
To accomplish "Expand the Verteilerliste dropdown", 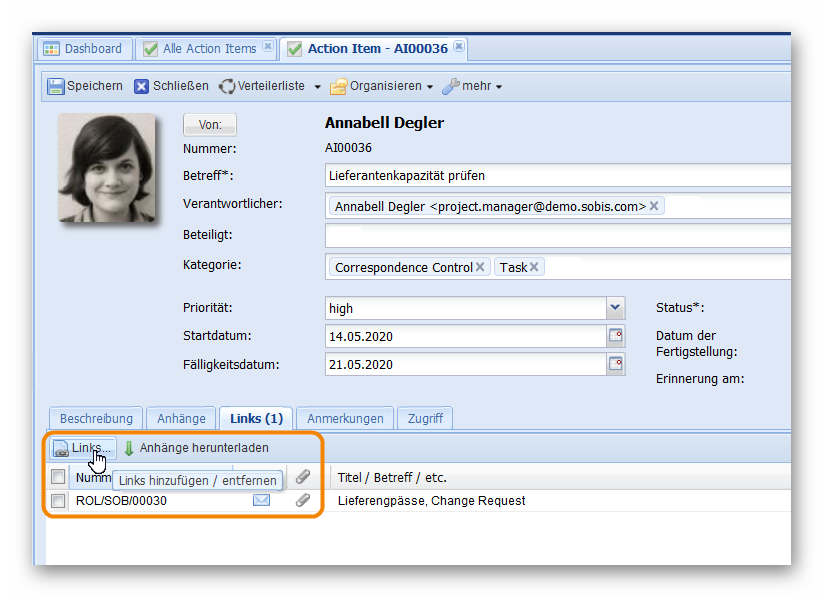I will (x=317, y=87).
